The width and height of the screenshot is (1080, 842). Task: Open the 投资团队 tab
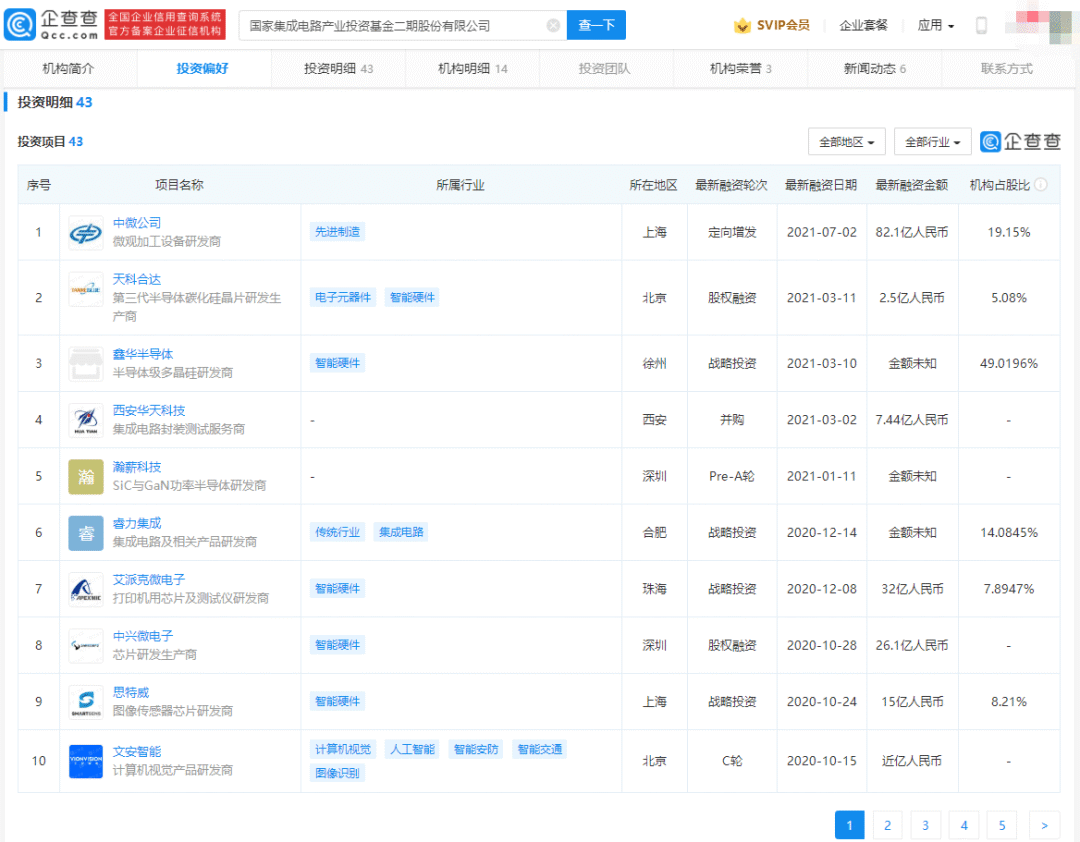pos(604,68)
